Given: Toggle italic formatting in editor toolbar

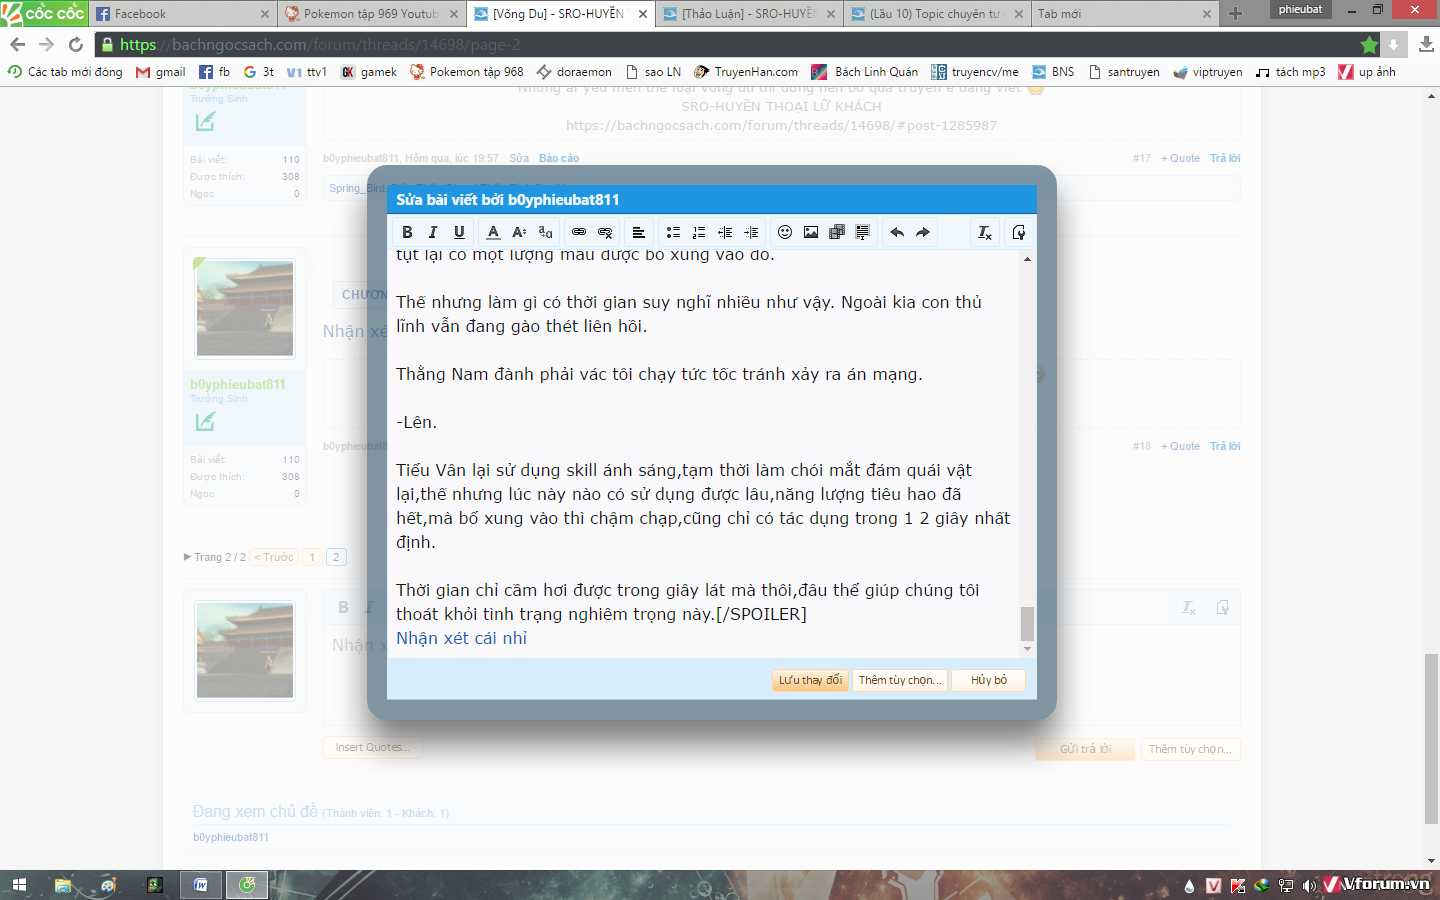Looking at the screenshot, I should pyautogui.click(x=433, y=232).
